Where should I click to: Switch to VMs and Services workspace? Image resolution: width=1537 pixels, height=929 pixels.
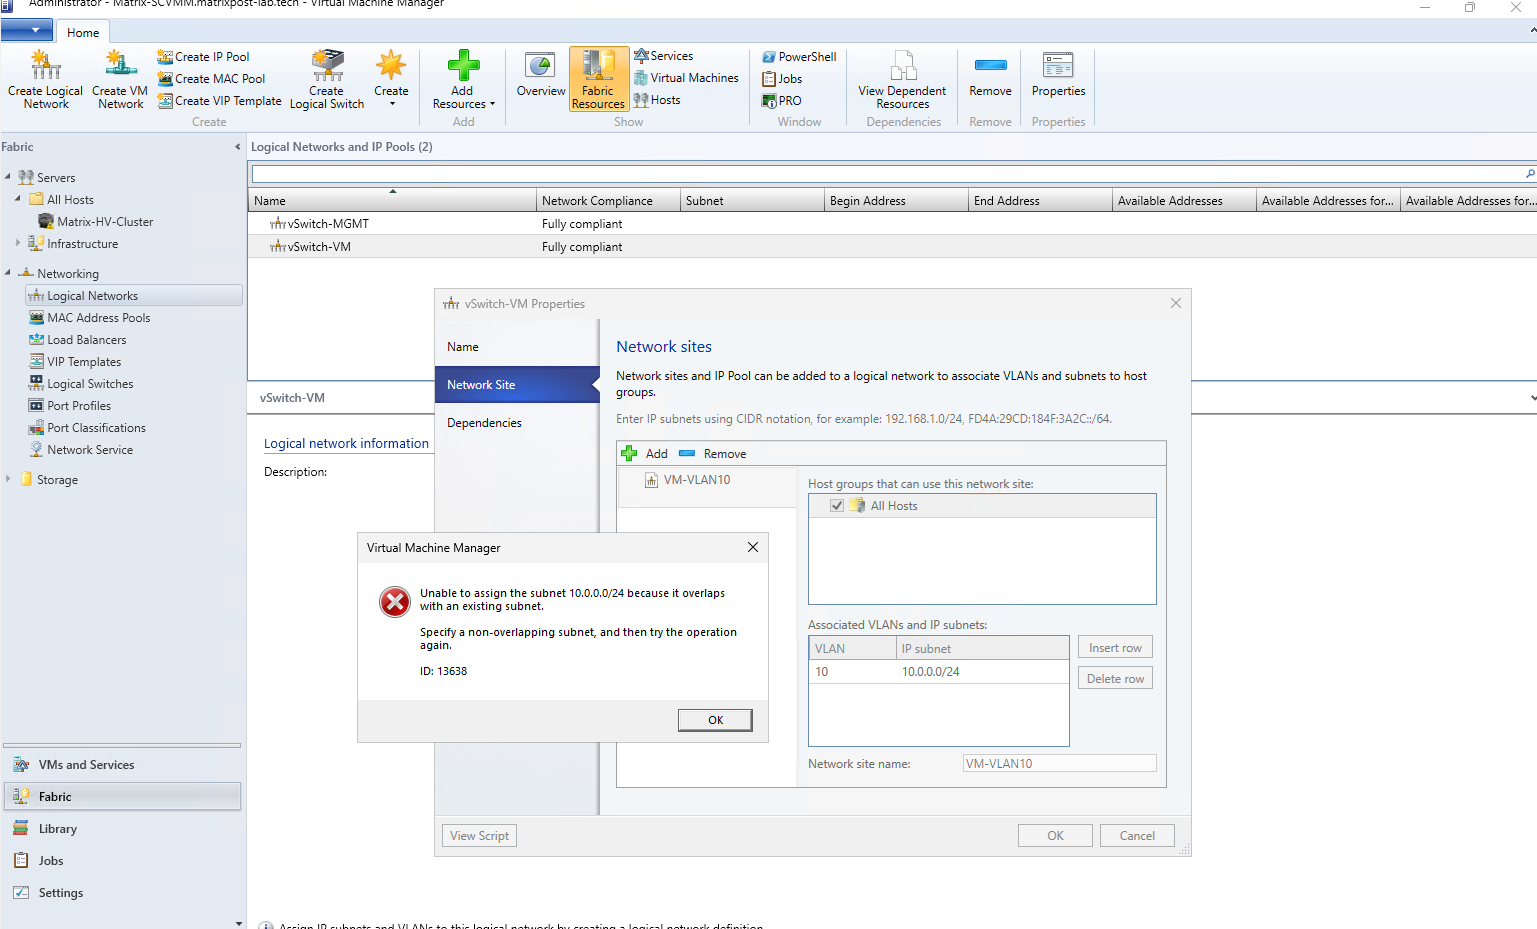122,765
